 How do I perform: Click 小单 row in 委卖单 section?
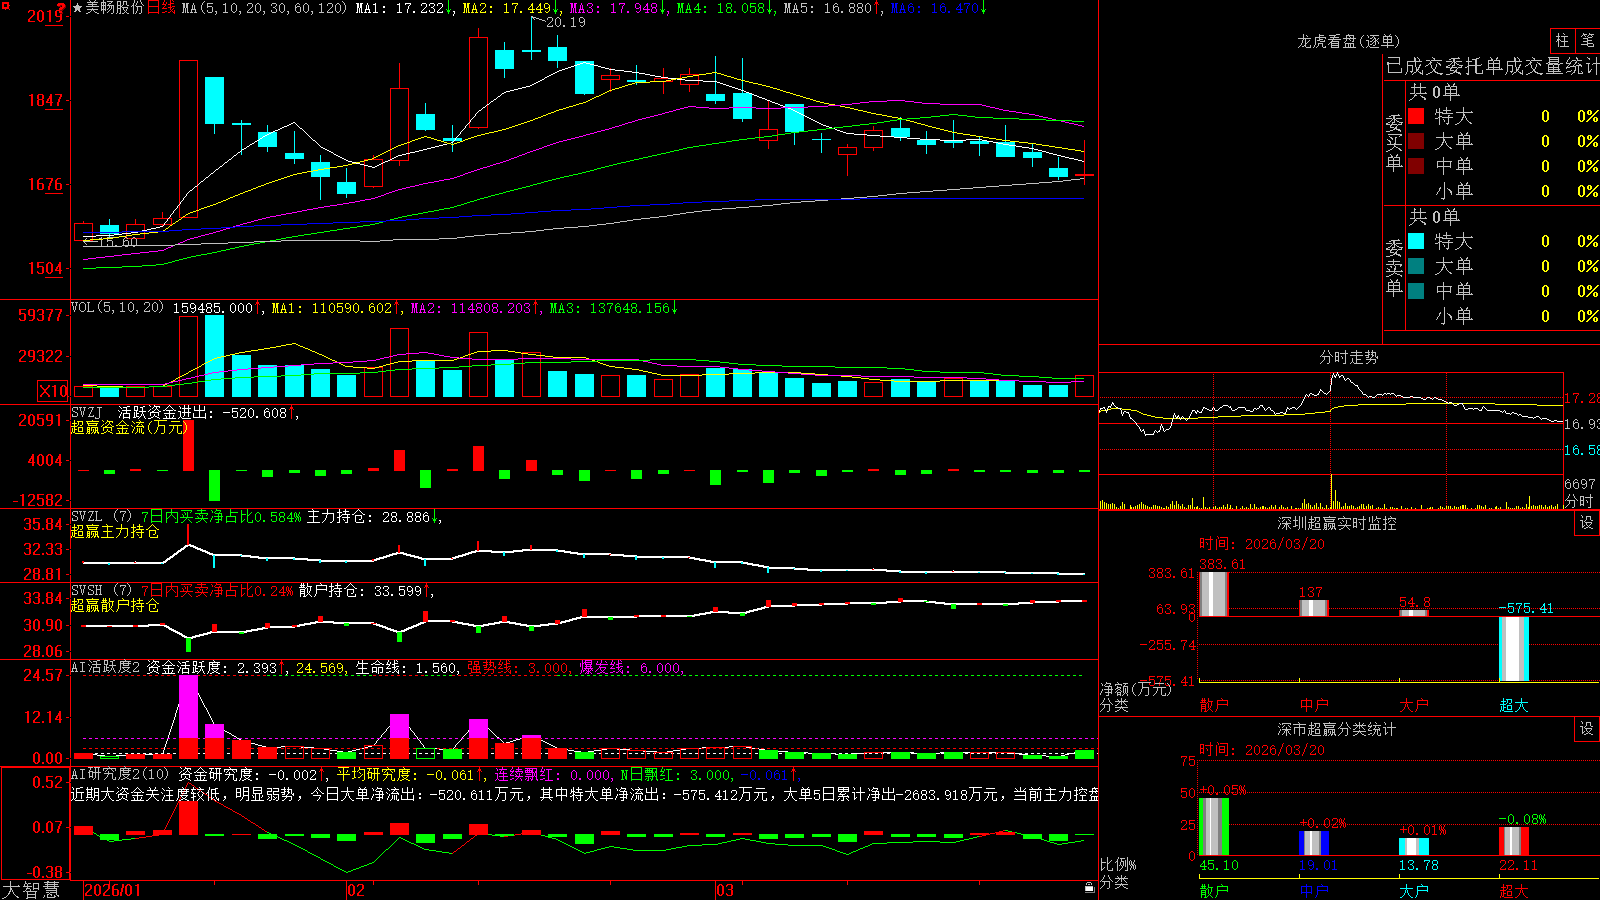tap(1503, 316)
